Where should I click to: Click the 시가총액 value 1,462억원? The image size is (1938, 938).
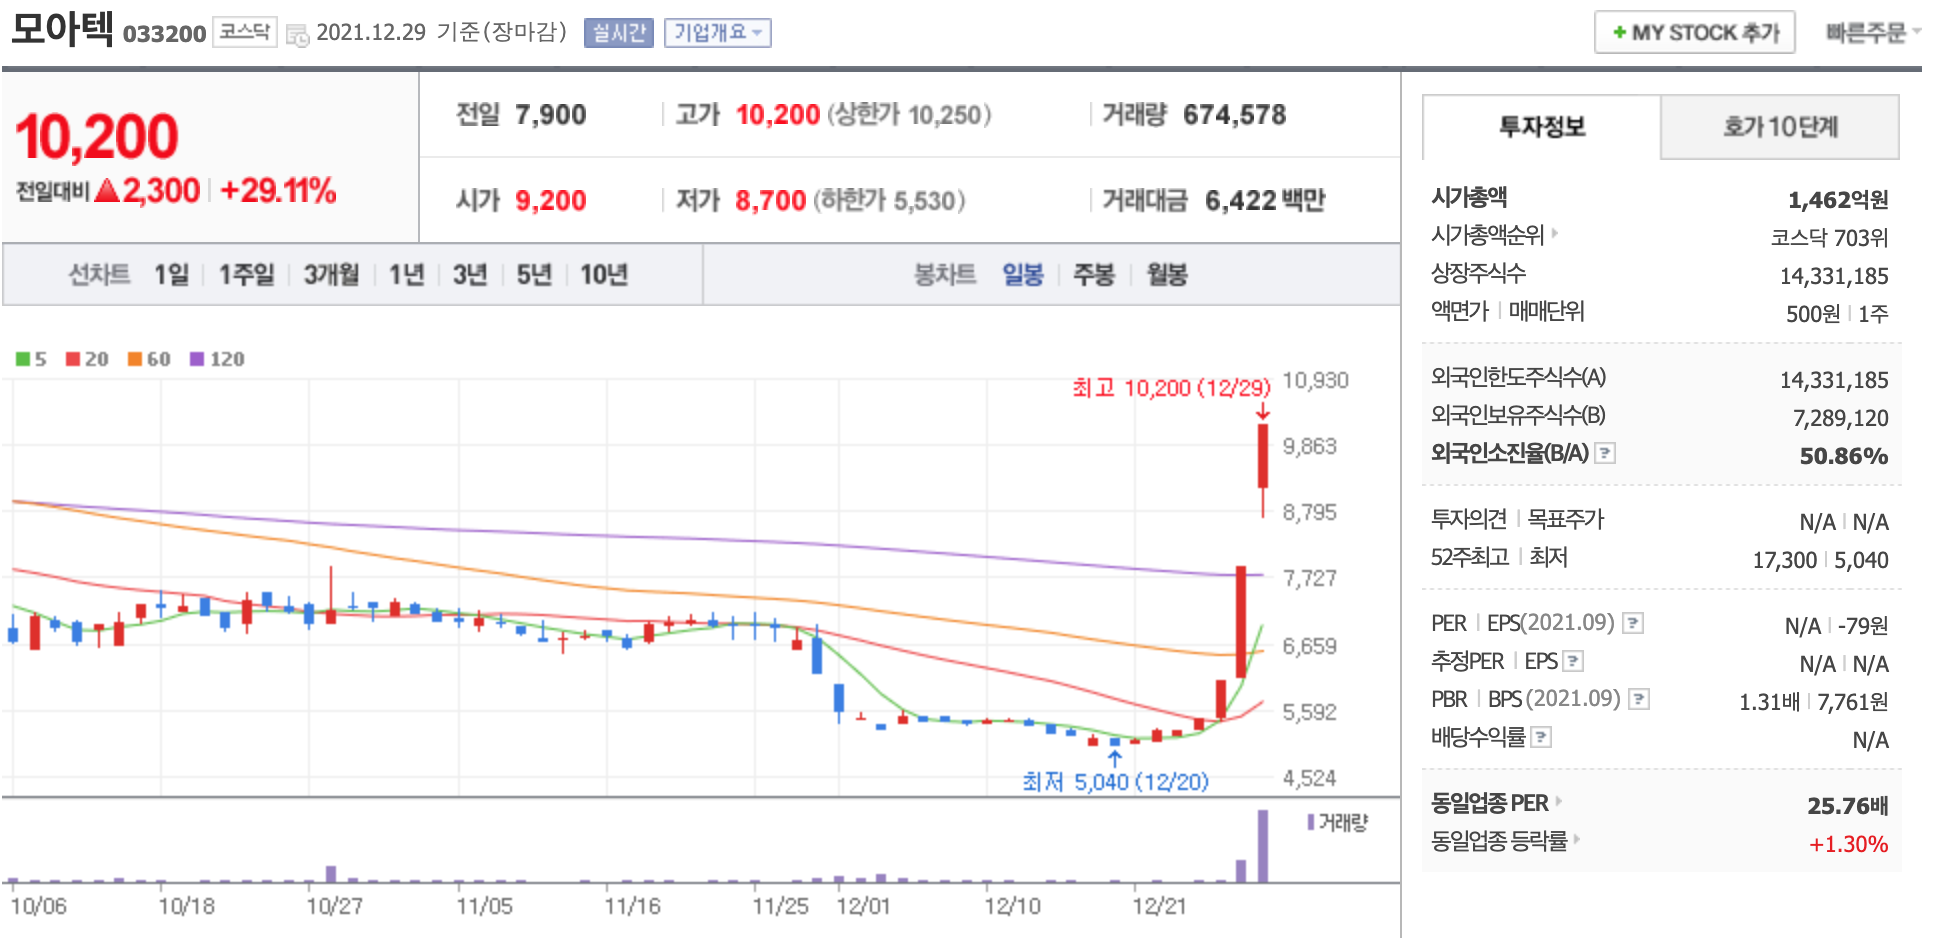(x=1838, y=200)
